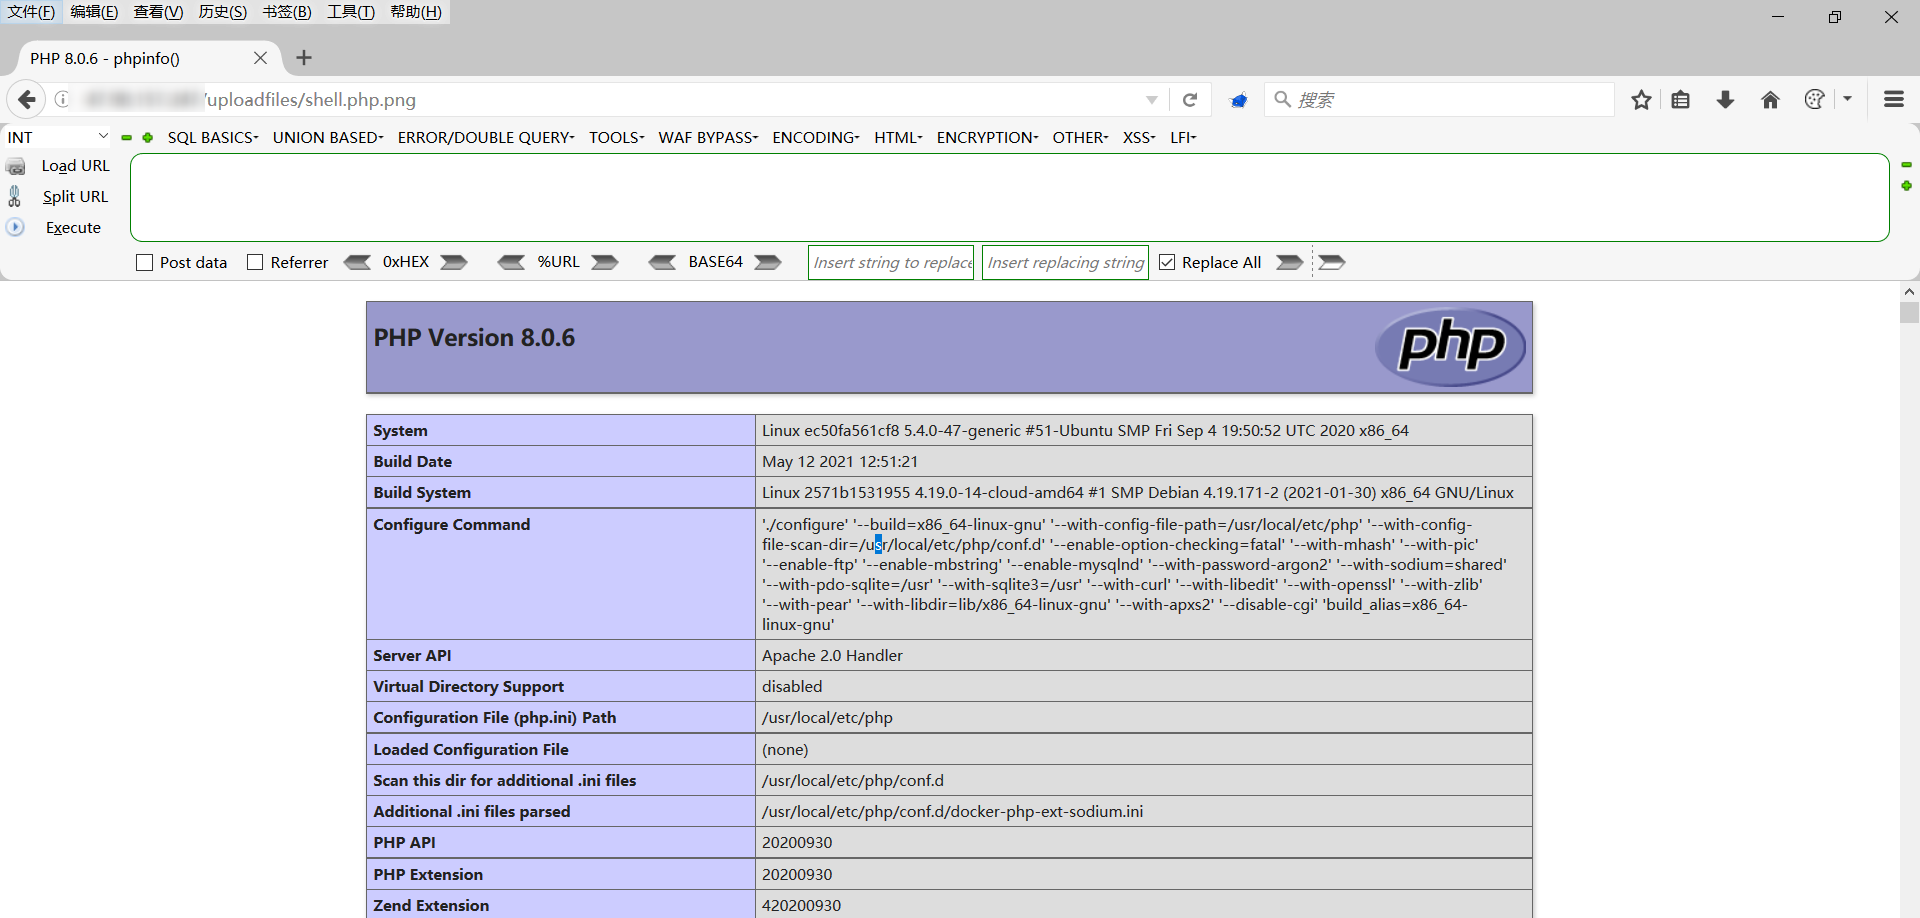Reload the current page
Viewport: 1920px width, 918px height.
[1190, 100]
